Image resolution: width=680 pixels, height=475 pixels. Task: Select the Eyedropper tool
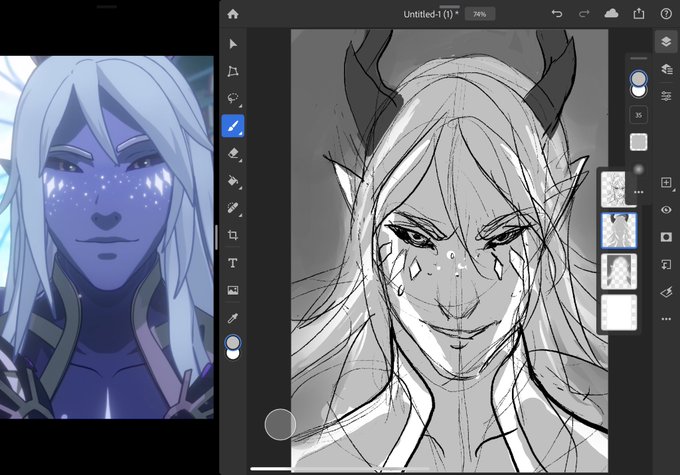click(x=233, y=318)
